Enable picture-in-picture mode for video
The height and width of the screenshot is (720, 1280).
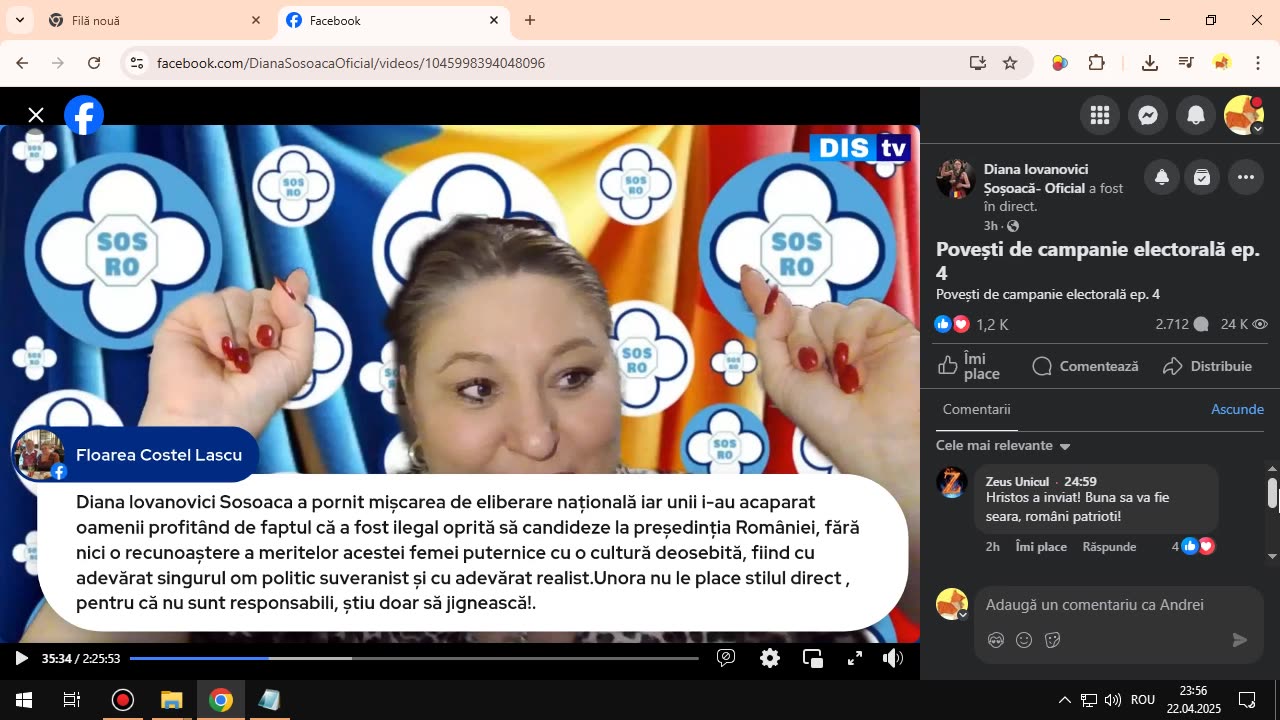pyautogui.click(x=813, y=658)
